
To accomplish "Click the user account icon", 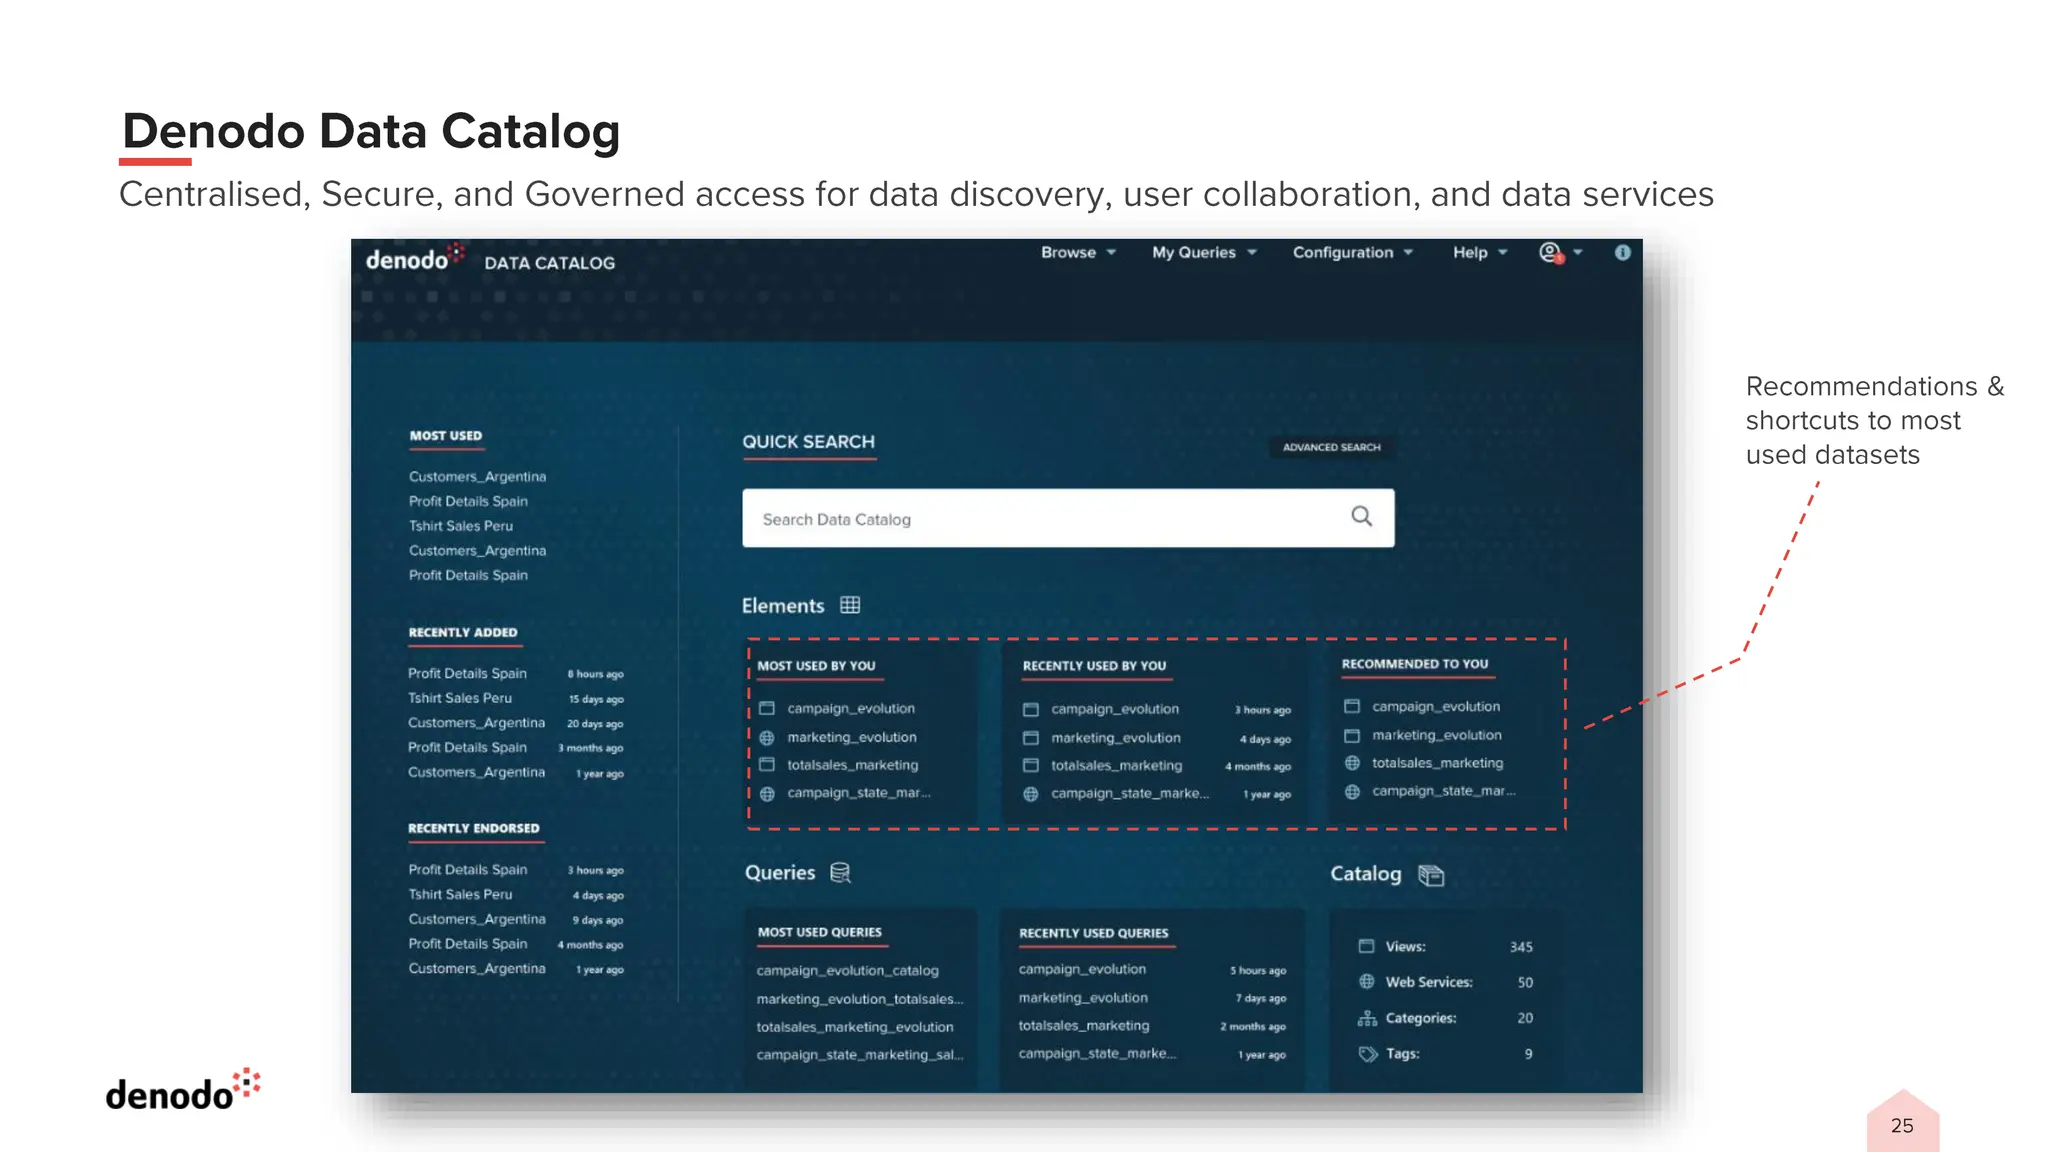I will tap(1550, 253).
